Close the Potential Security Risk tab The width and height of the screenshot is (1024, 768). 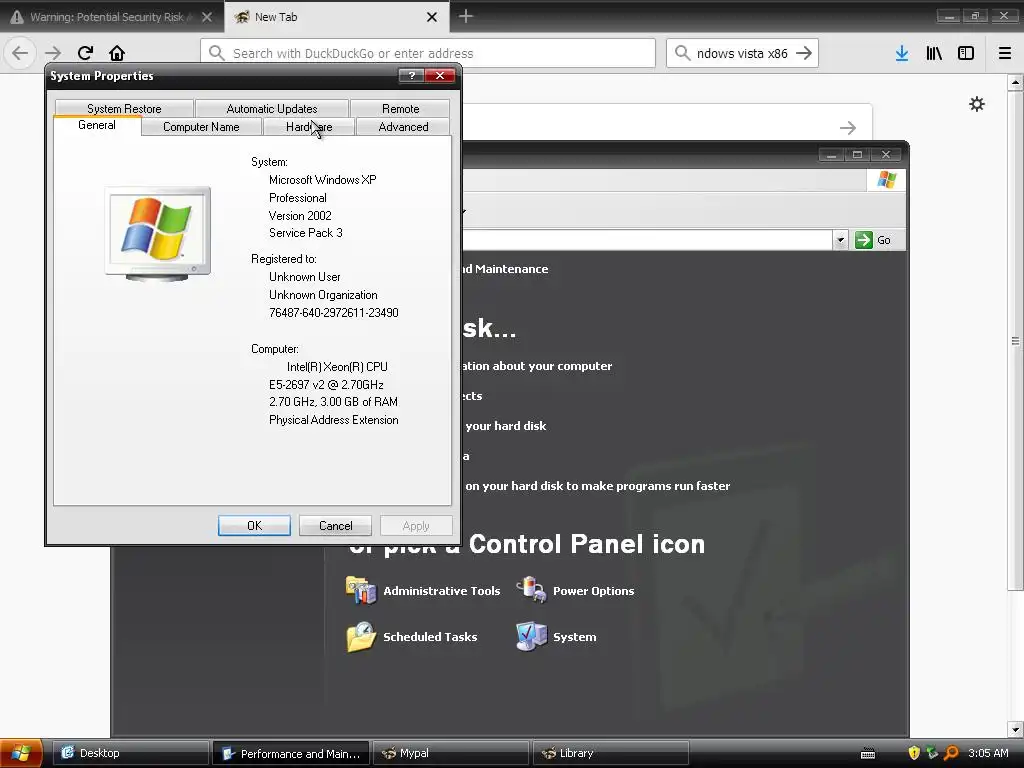click(x=207, y=17)
